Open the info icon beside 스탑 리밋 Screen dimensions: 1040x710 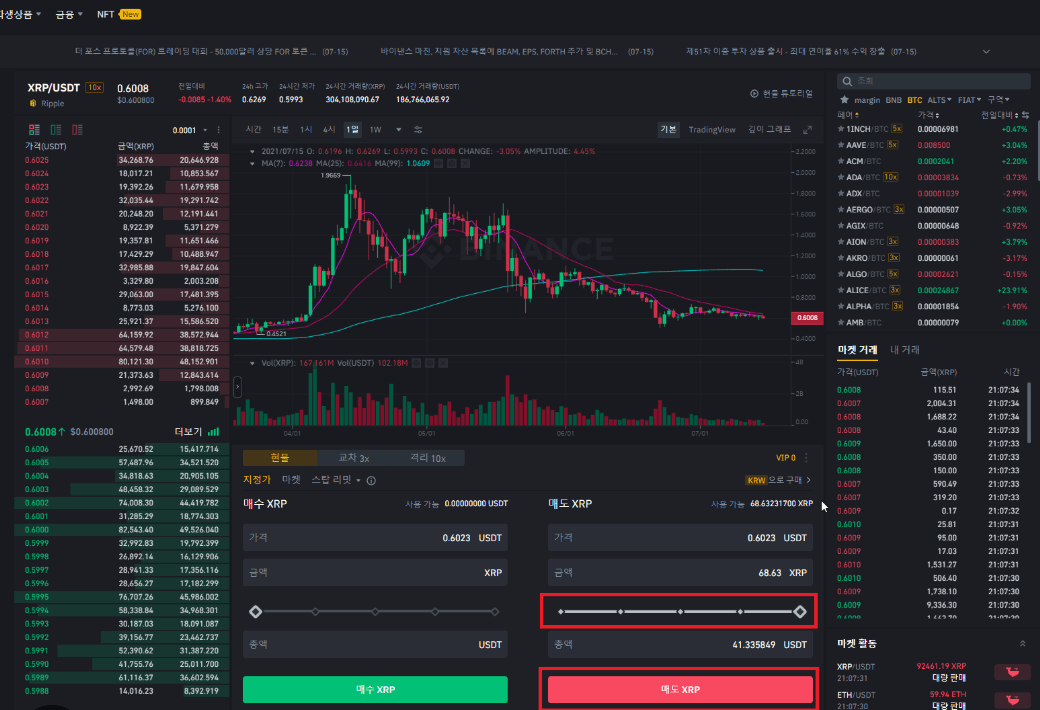371,480
